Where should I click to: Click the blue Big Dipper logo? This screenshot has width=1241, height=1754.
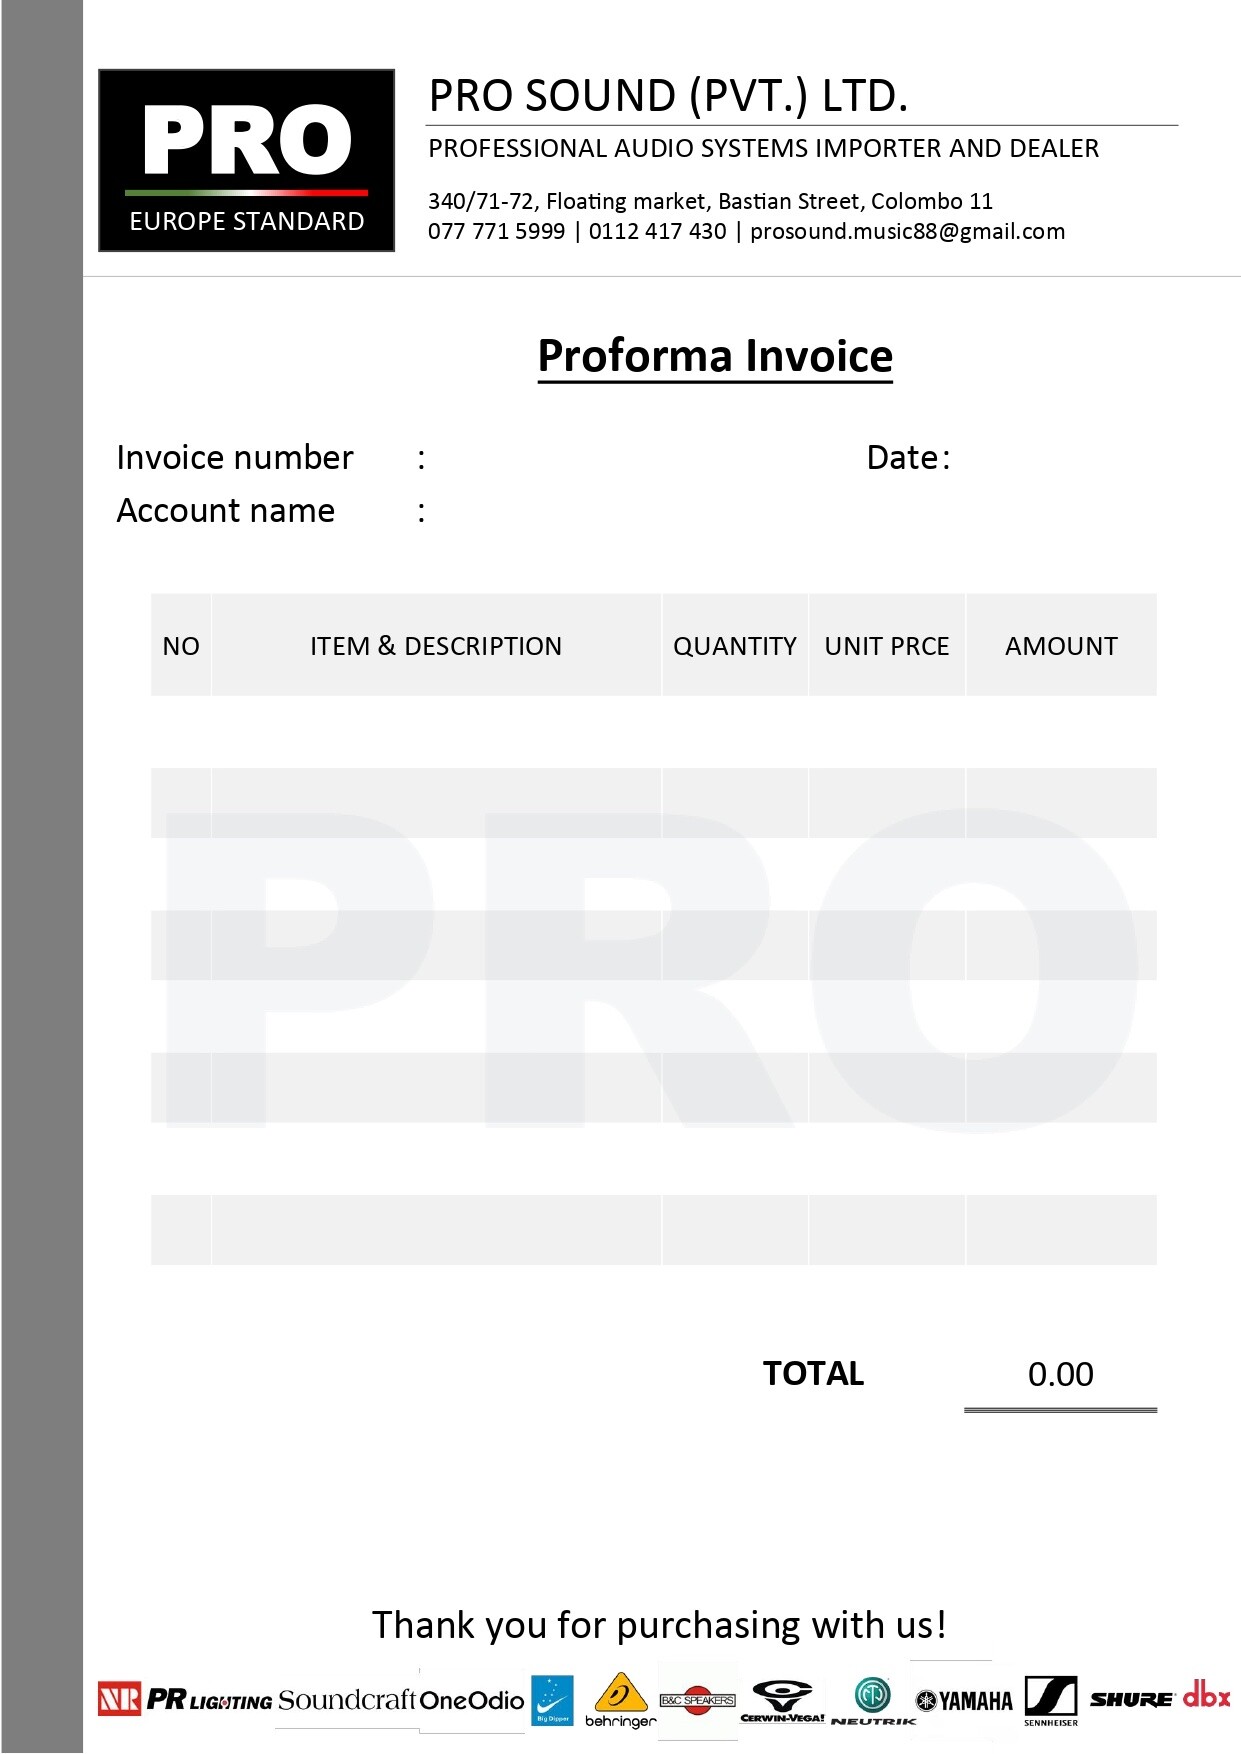click(x=552, y=1700)
